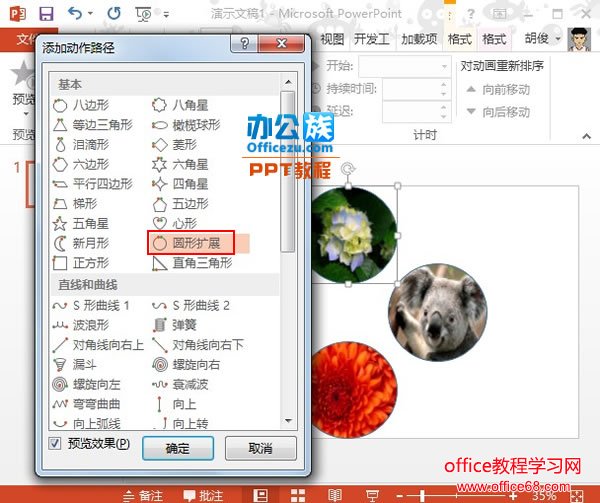Click the zoom slider handle
The image size is (600, 503).
(x=422, y=496)
